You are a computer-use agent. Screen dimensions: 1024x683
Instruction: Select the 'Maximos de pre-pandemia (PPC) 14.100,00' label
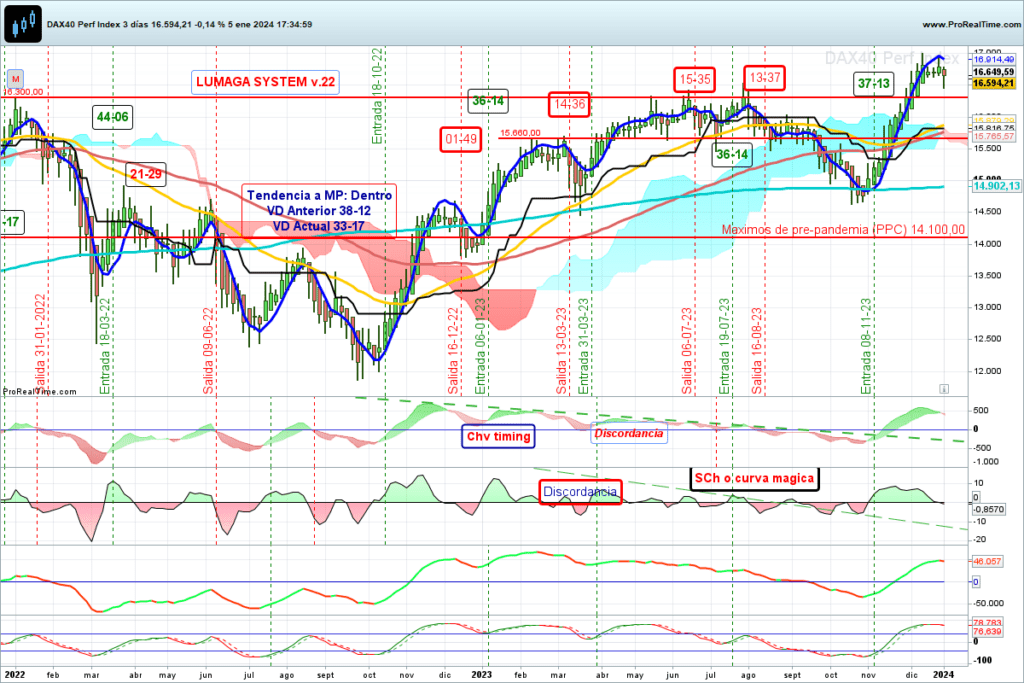pyautogui.click(x=843, y=230)
